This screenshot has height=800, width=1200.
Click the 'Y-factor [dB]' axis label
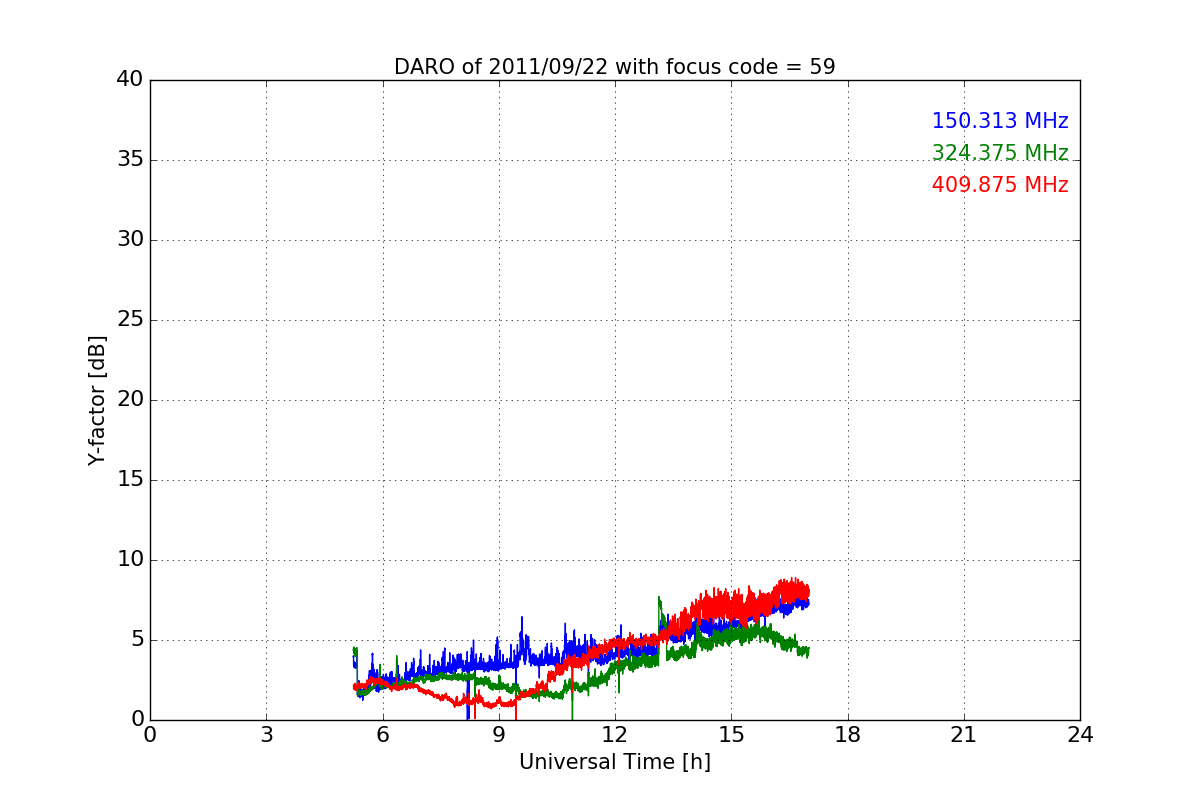click(97, 400)
